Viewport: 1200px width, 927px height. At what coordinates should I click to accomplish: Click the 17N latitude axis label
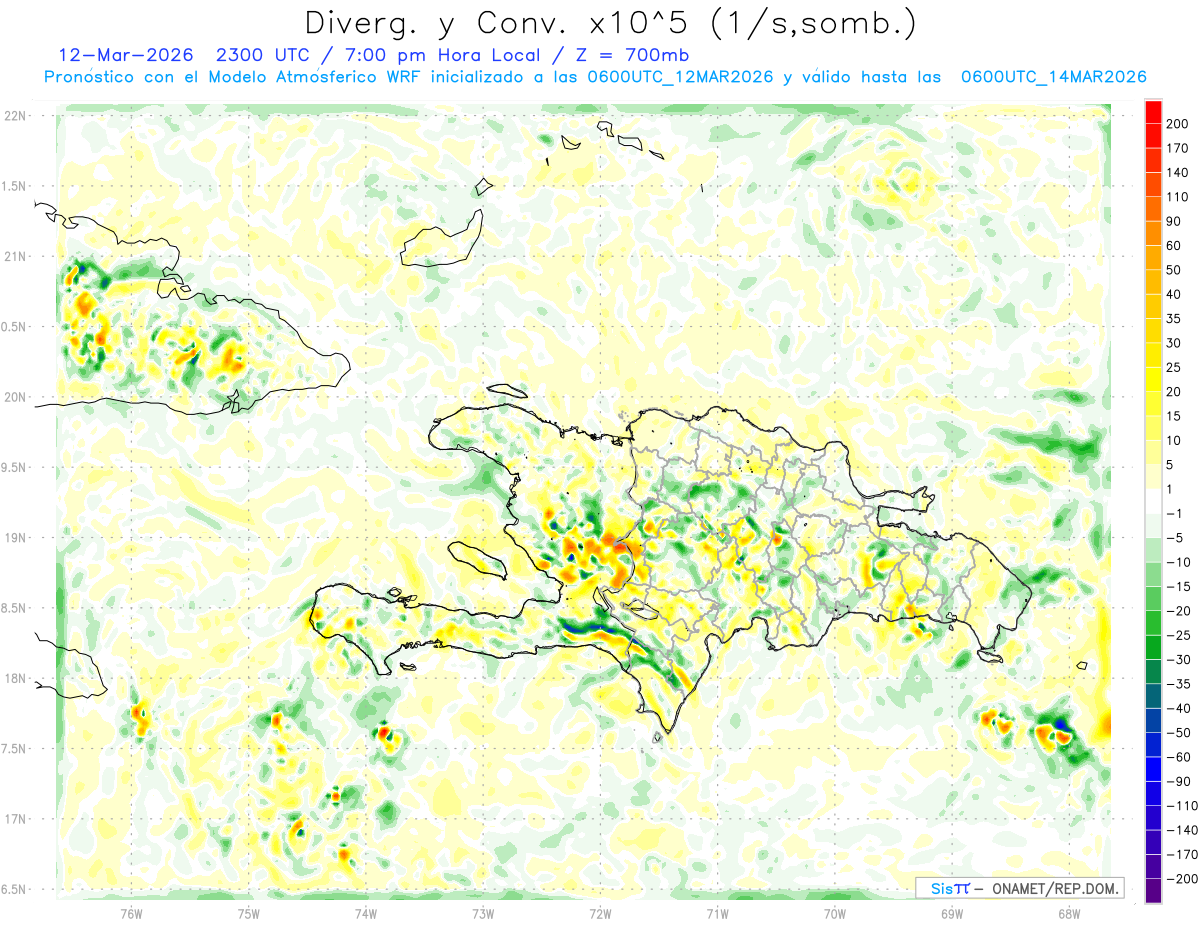15,819
